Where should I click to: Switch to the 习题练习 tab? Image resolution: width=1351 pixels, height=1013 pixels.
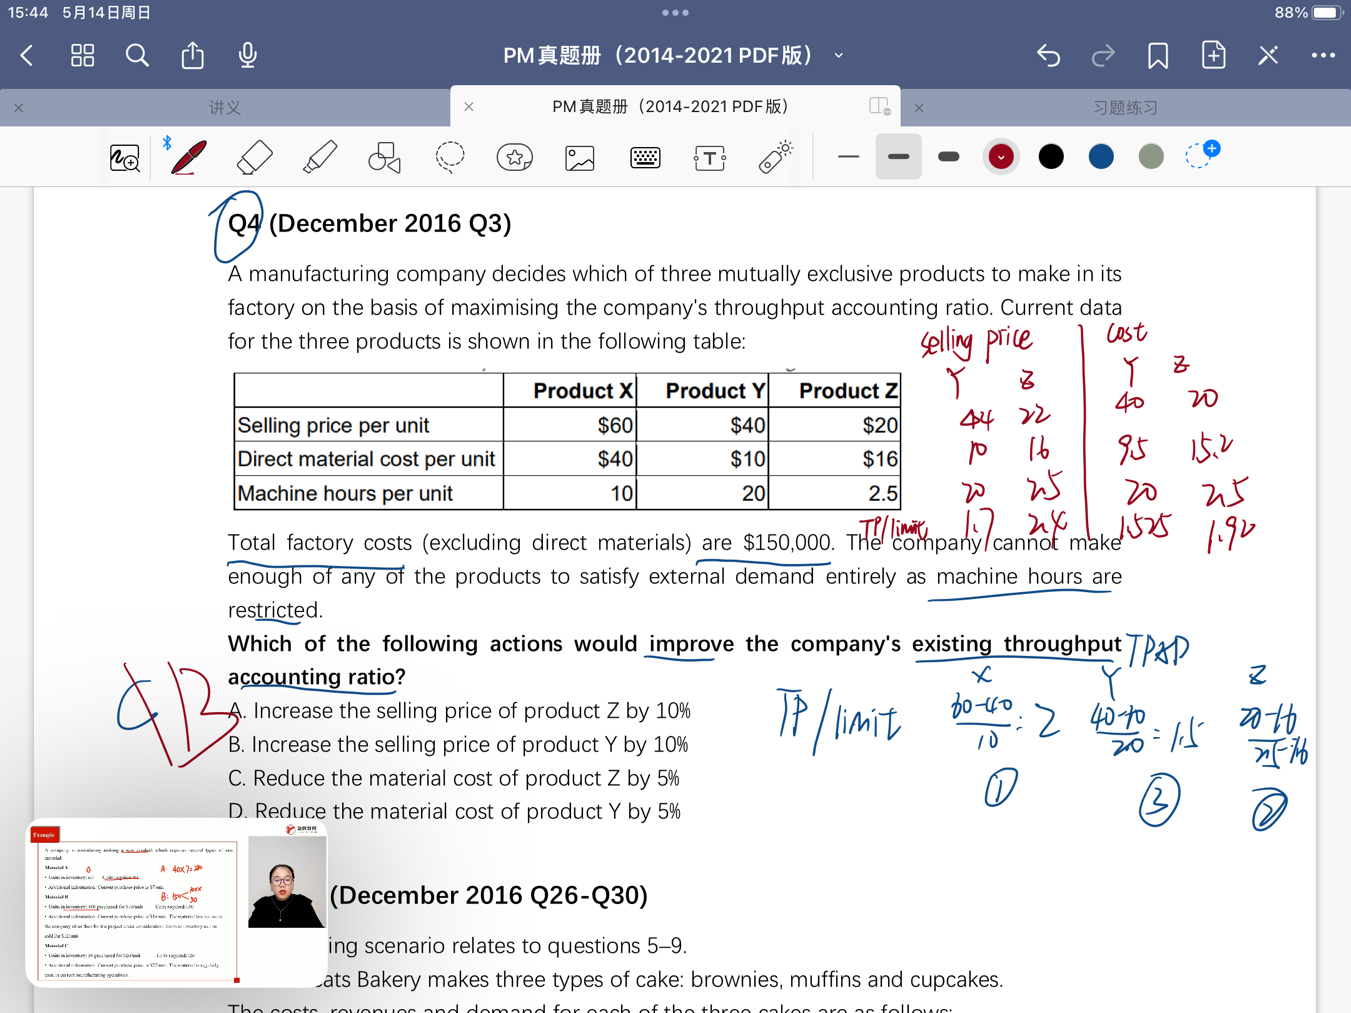[1125, 107]
